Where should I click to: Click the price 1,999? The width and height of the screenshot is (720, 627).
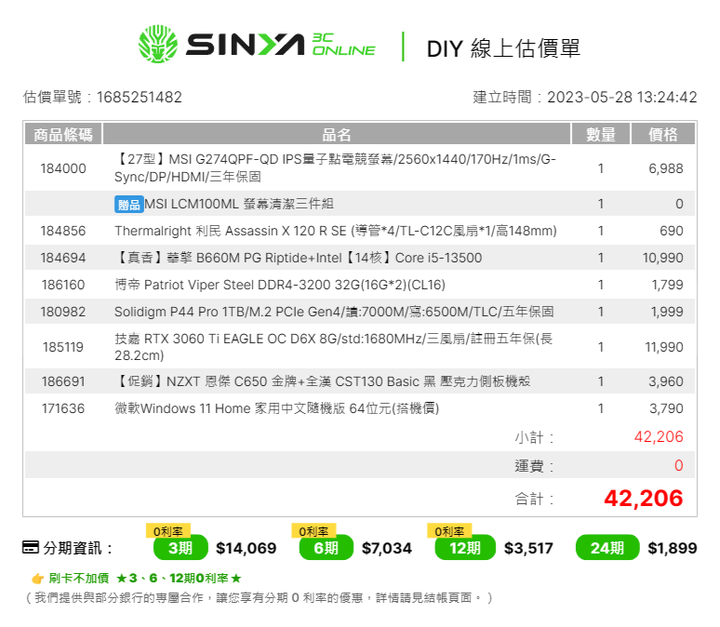pyautogui.click(x=667, y=312)
